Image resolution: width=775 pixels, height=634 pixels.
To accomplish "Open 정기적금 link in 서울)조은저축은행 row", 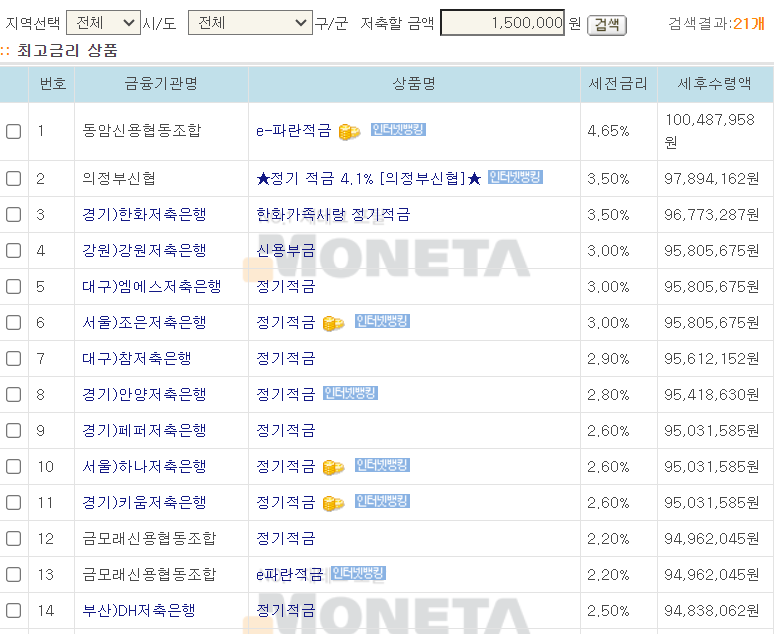I will [x=286, y=323].
